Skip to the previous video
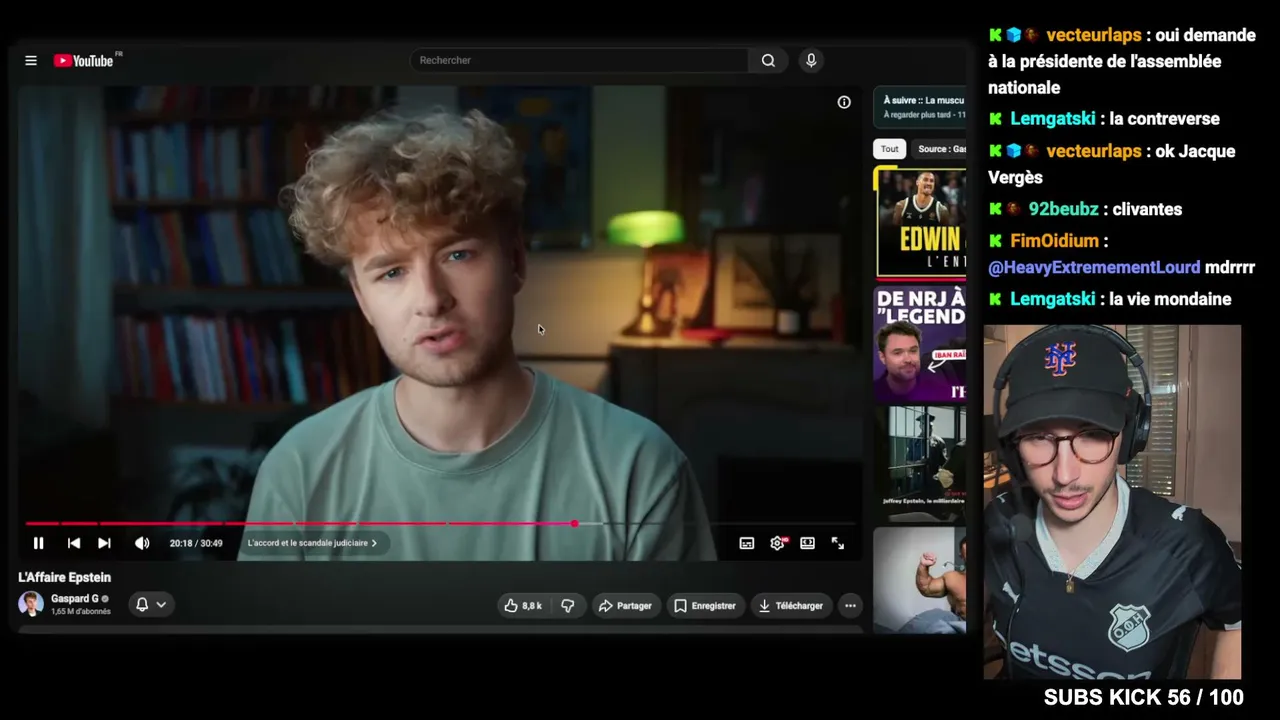This screenshot has height=720, width=1280. click(73, 543)
